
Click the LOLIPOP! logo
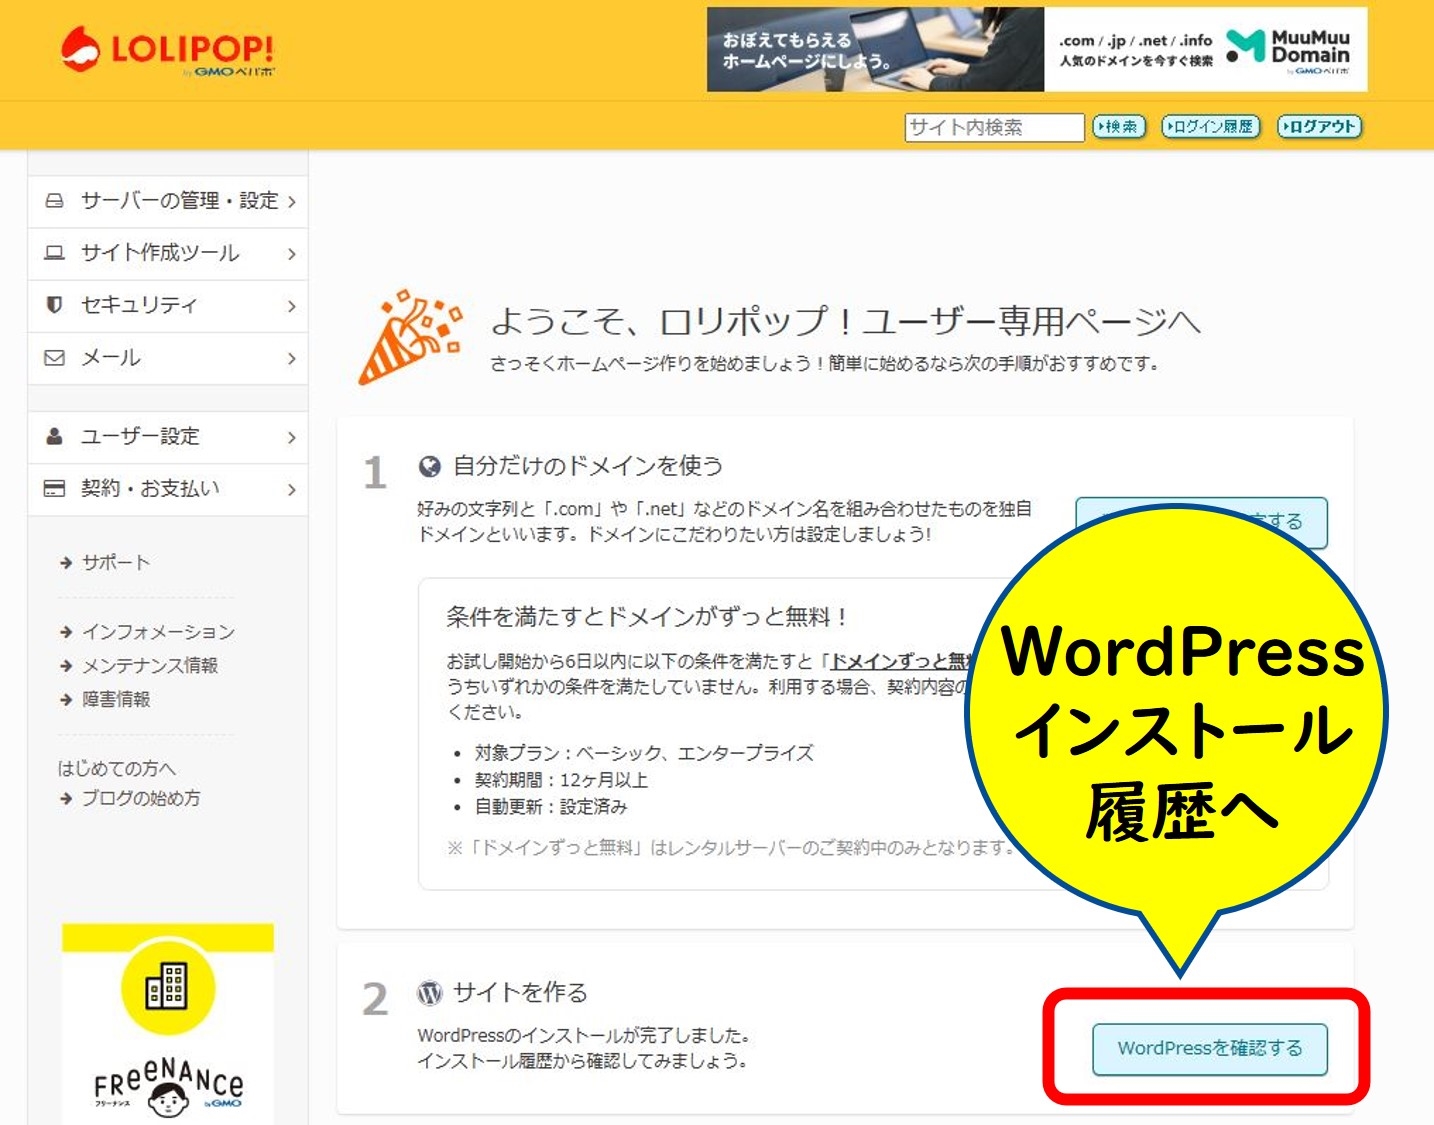tap(167, 51)
